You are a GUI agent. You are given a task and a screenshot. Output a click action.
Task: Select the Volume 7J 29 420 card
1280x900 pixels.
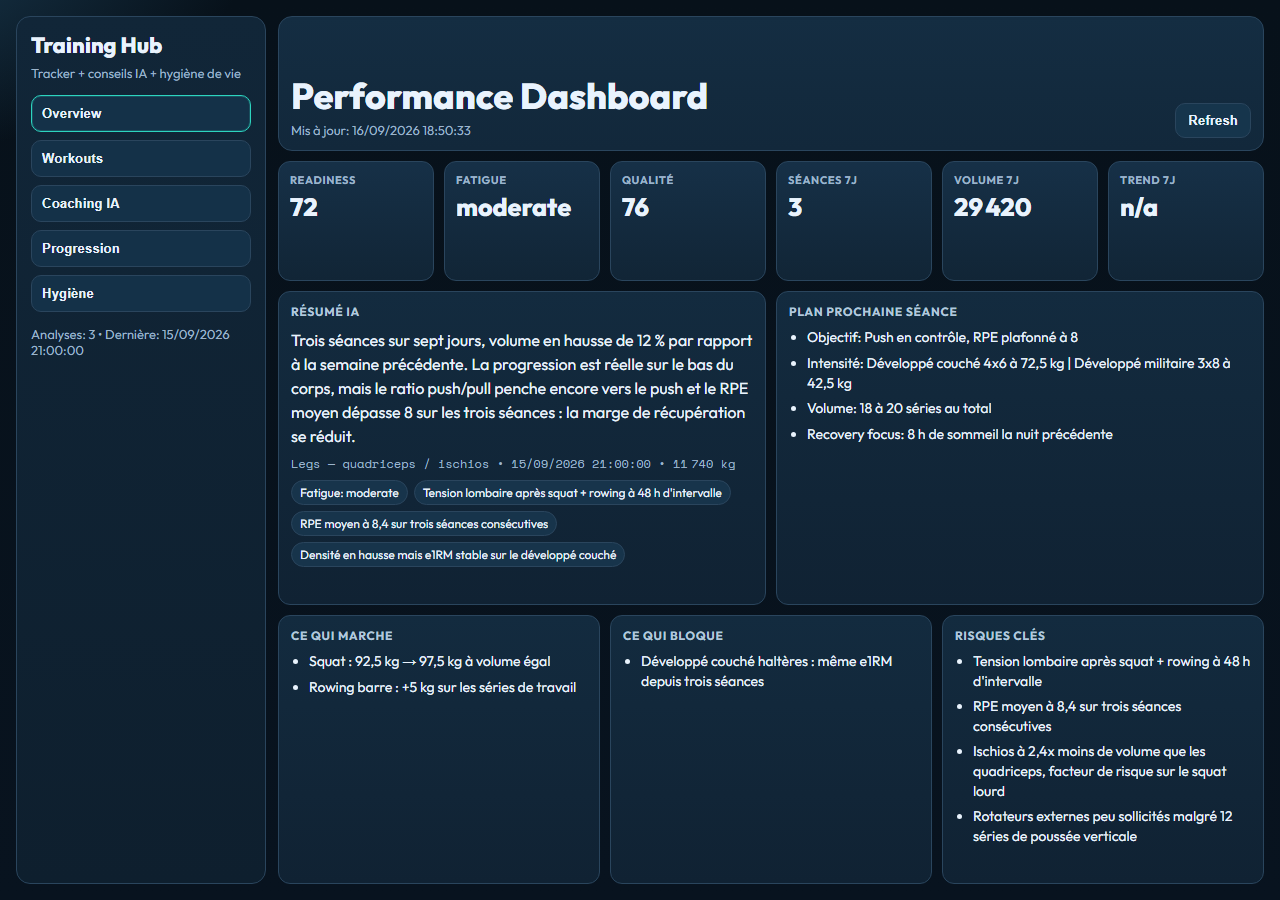pyautogui.click(x=1020, y=221)
